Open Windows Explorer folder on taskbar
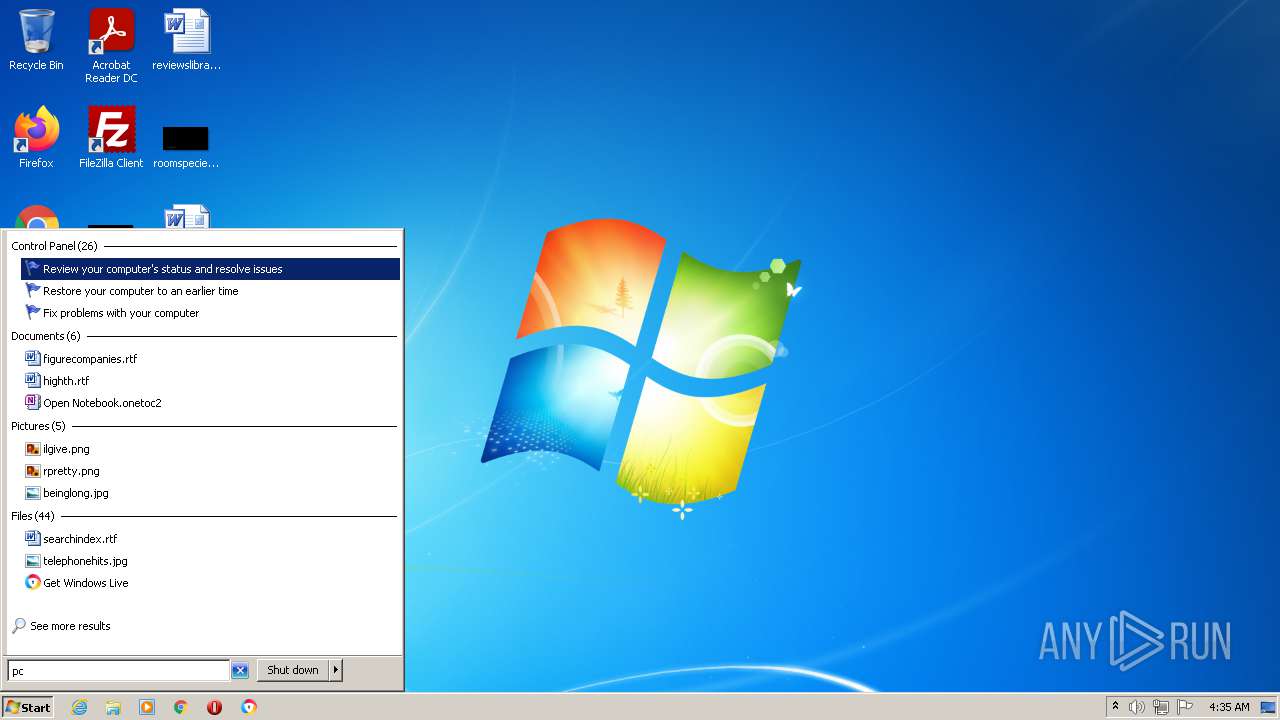This screenshot has height=720, width=1280. click(113, 707)
